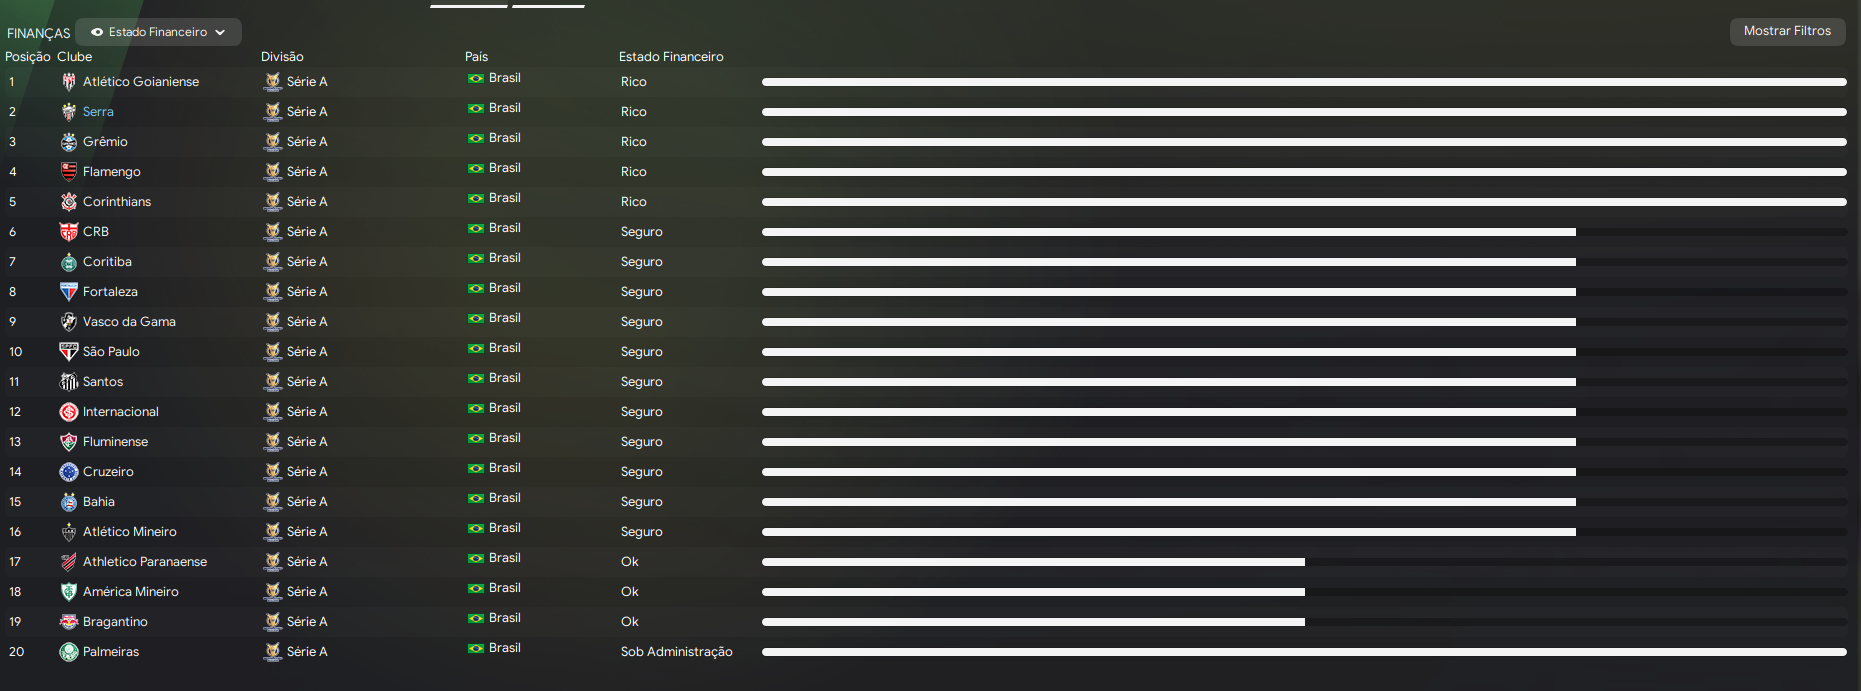Click the Palmeiras club crest icon
1861x691 pixels.
(x=69, y=652)
